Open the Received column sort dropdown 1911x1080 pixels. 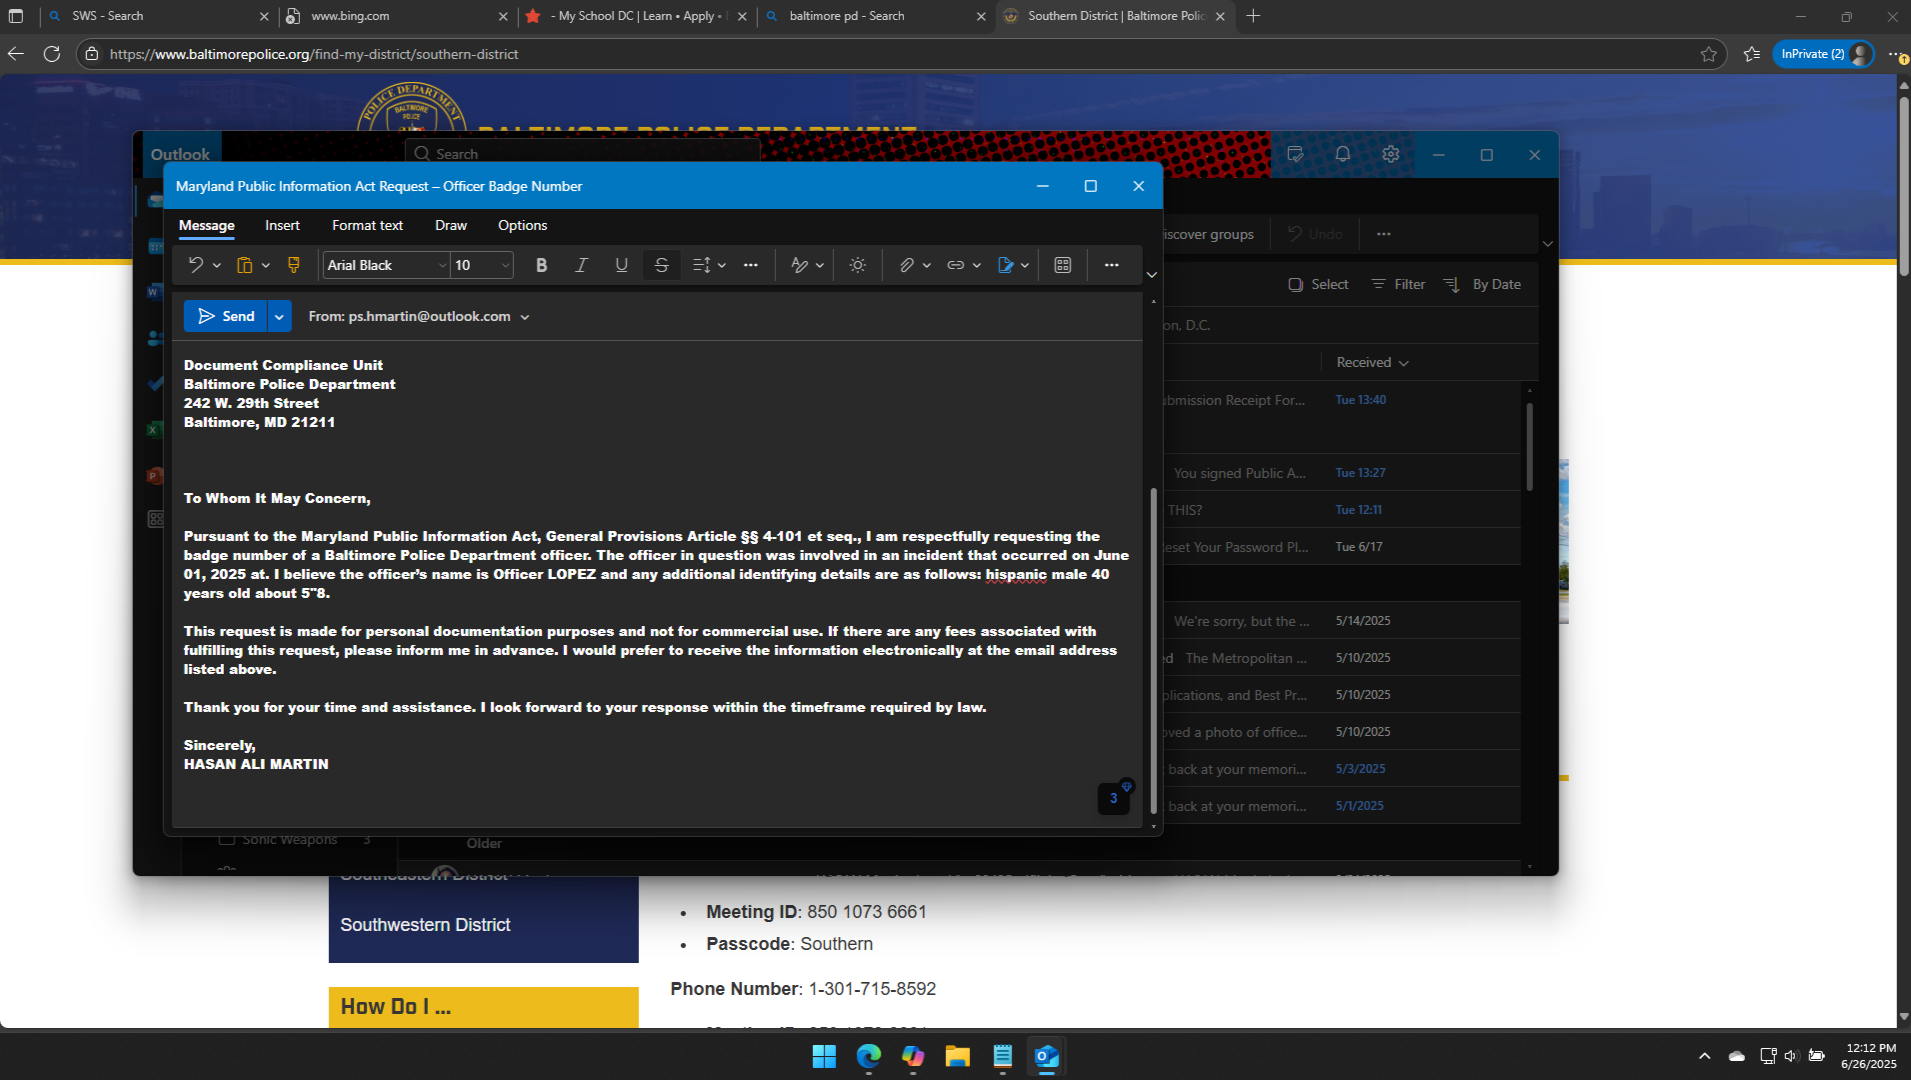[x=1372, y=363]
